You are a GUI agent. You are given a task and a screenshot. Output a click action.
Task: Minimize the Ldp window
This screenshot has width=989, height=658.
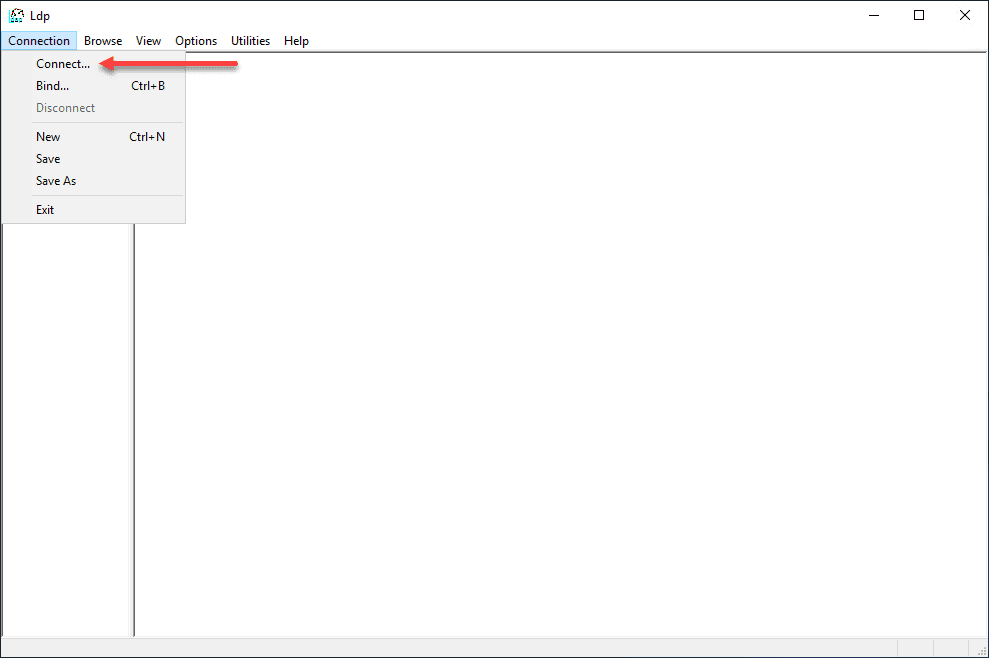(x=874, y=15)
